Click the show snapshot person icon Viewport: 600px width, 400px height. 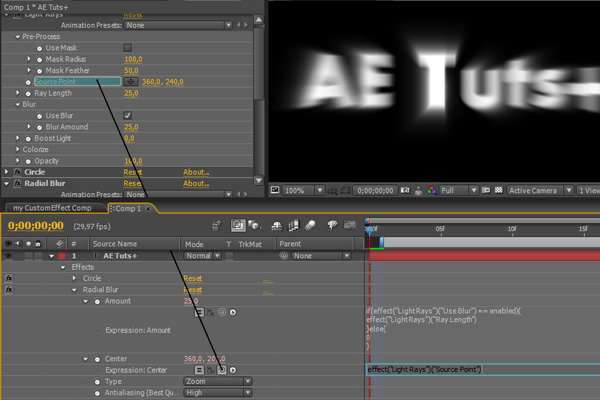418,190
